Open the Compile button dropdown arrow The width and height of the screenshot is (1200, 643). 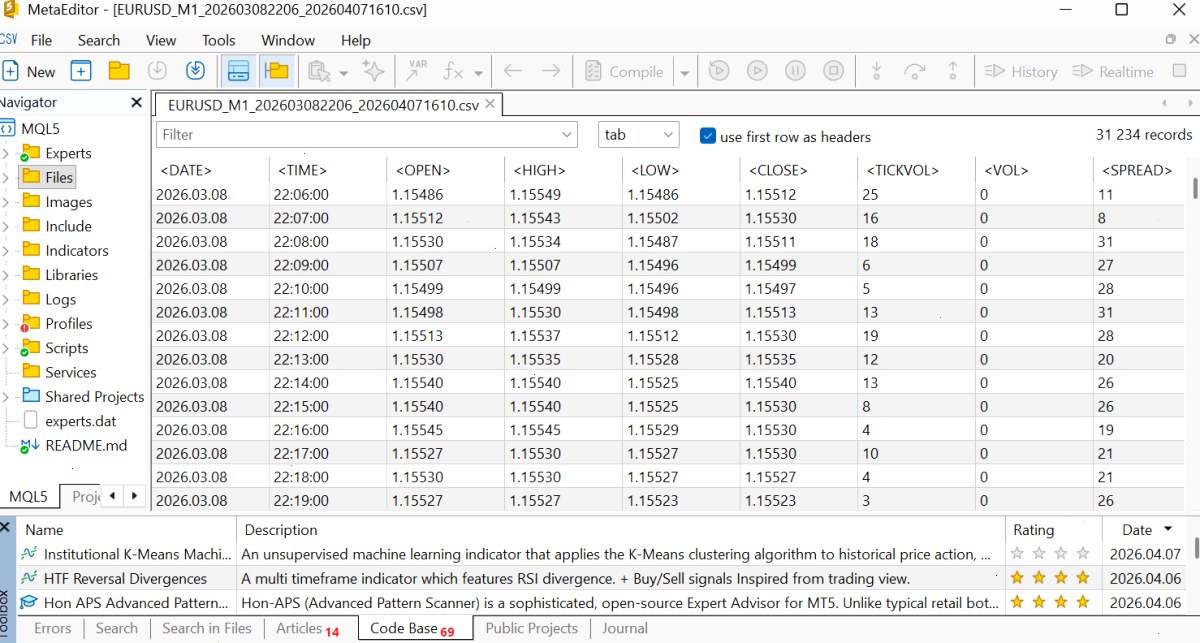pos(685,72)
